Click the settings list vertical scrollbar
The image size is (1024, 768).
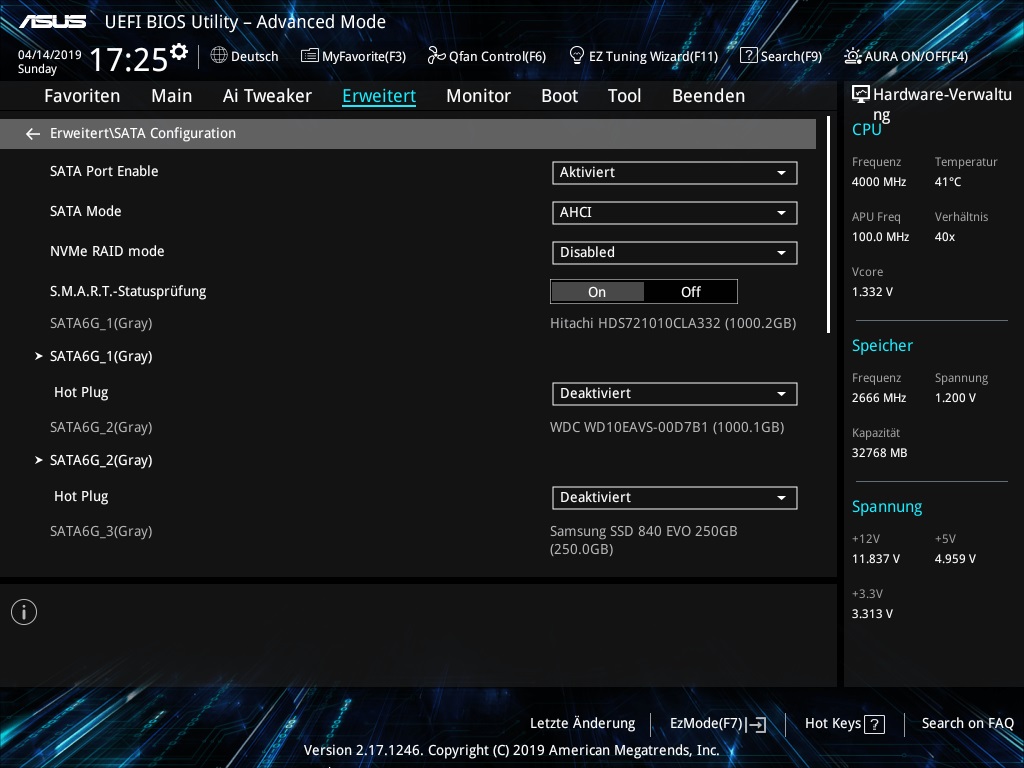coord(828,225)
